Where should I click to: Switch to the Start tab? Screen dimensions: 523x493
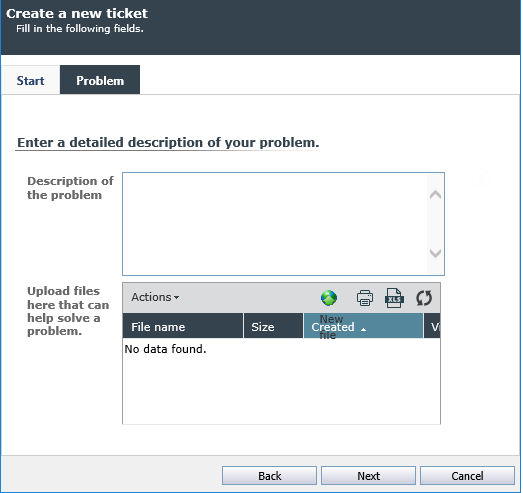30,80
